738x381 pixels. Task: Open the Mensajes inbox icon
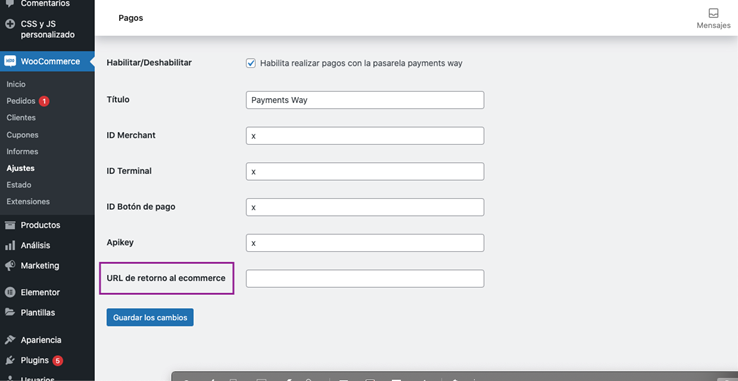click(x=713, y=13)
